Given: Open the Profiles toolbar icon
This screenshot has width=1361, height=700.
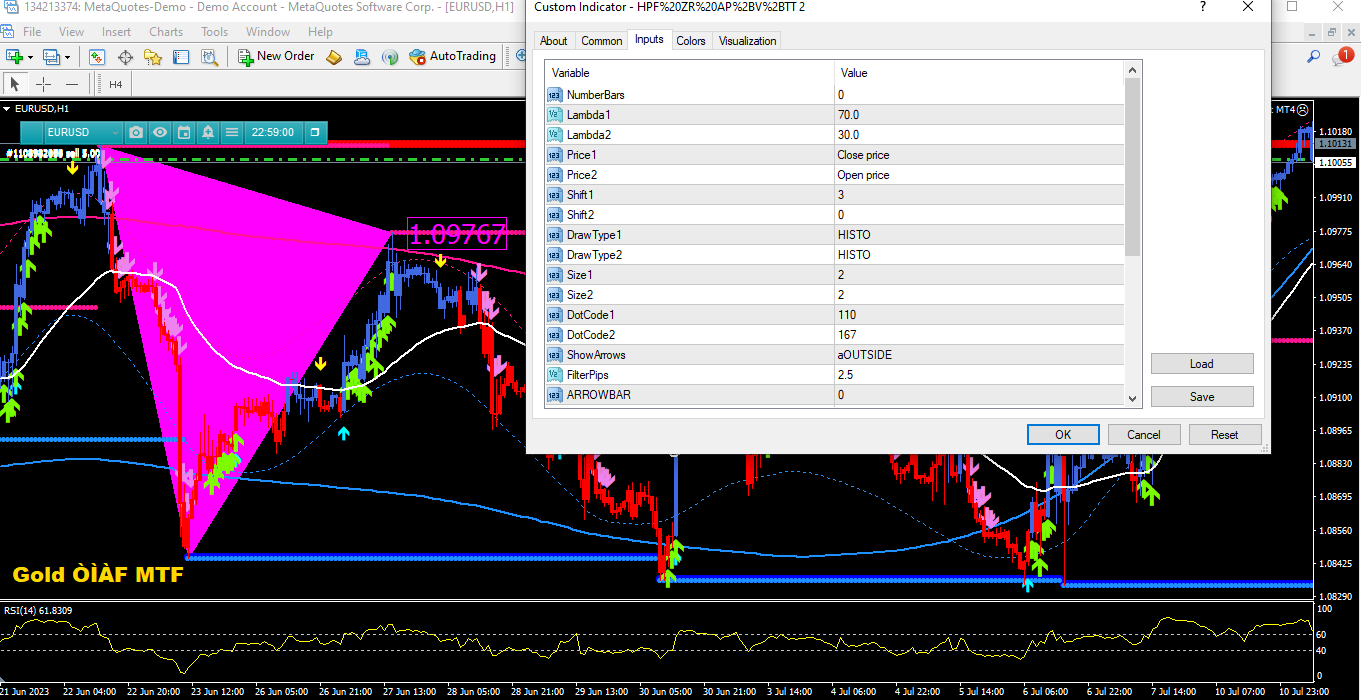Looking at the screenshot, I should pos(50,57).
